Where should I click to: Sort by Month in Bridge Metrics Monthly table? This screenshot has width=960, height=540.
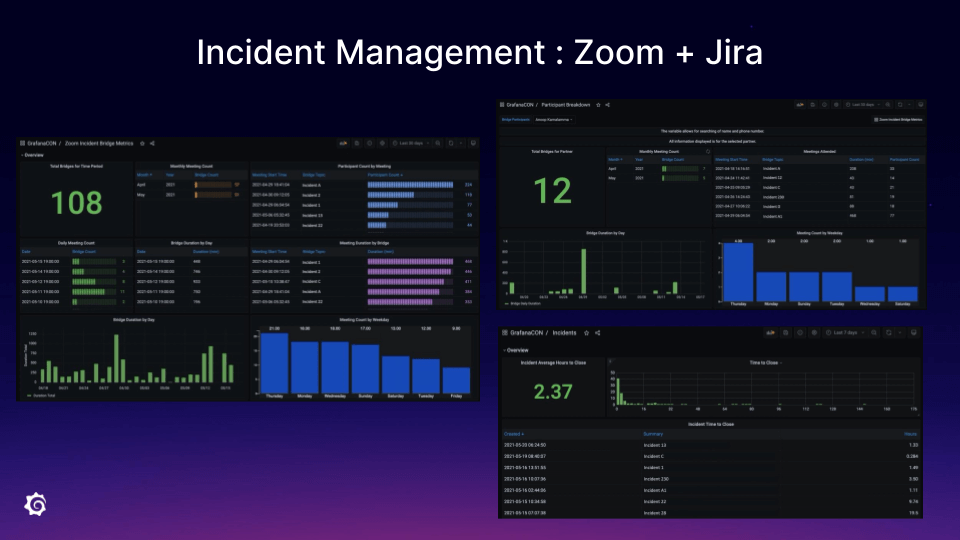[144, 175]
